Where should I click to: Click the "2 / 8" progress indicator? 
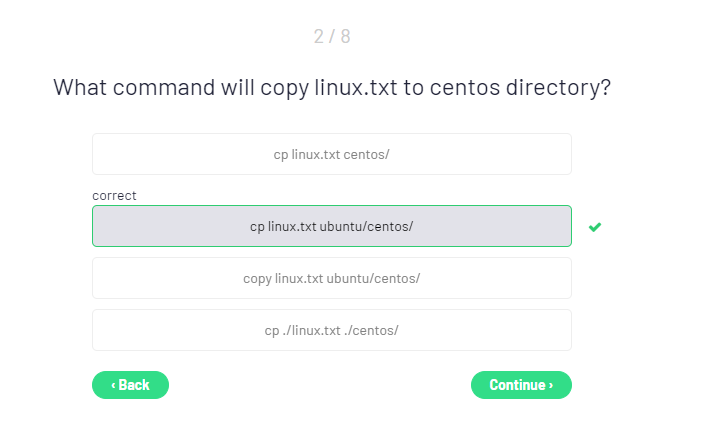(x=332, y=37)
